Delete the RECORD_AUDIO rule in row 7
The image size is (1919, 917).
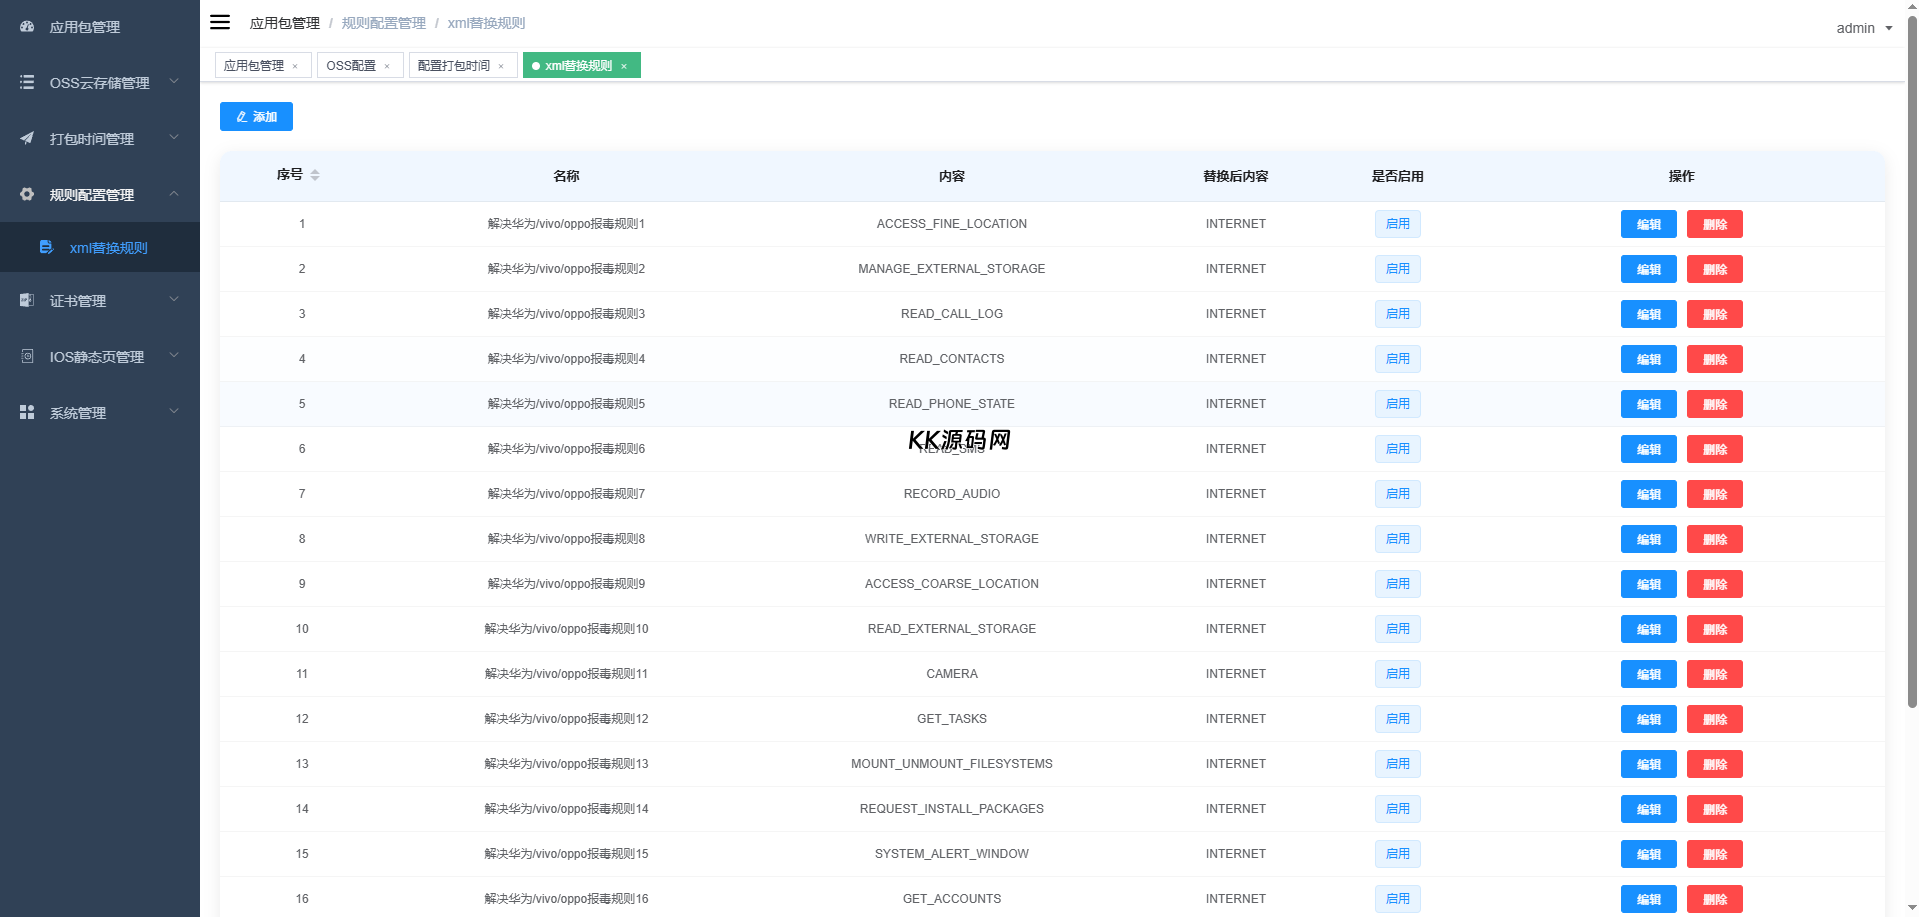pos(1714,494)
